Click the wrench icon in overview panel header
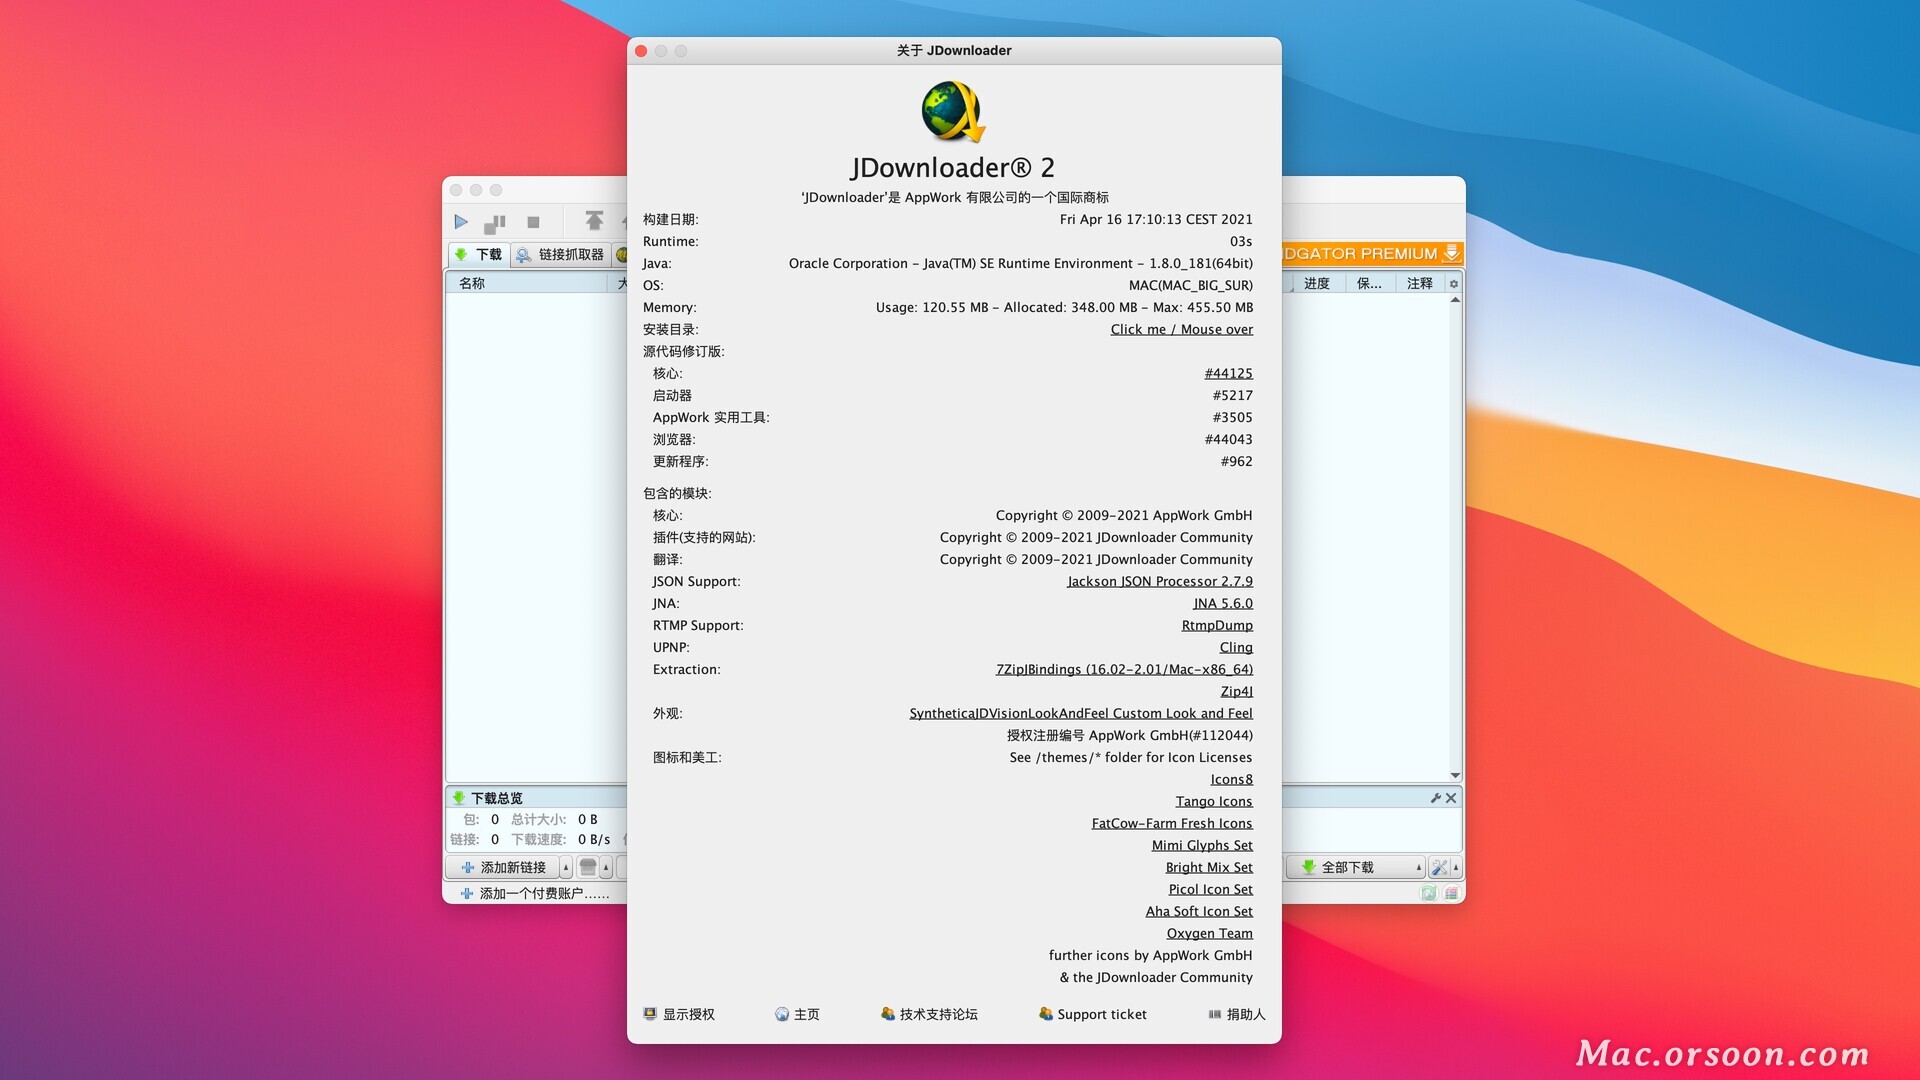Screen dimensions: 1920x1080 (x=1436, y=798)
